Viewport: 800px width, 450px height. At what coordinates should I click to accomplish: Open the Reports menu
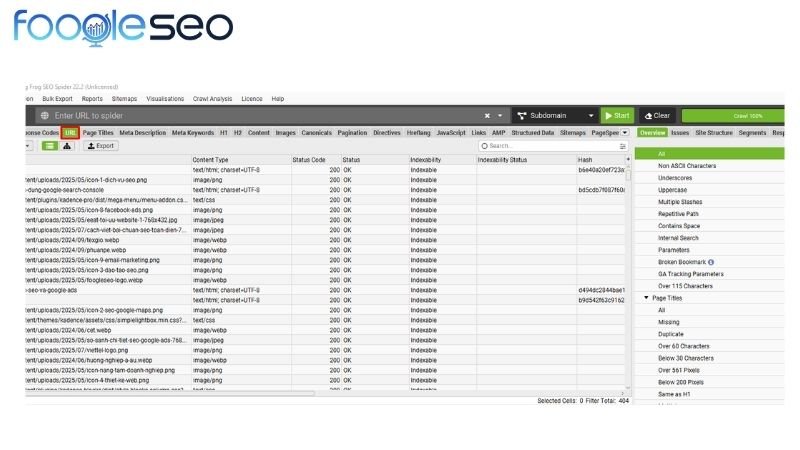(x=92, y=99)
